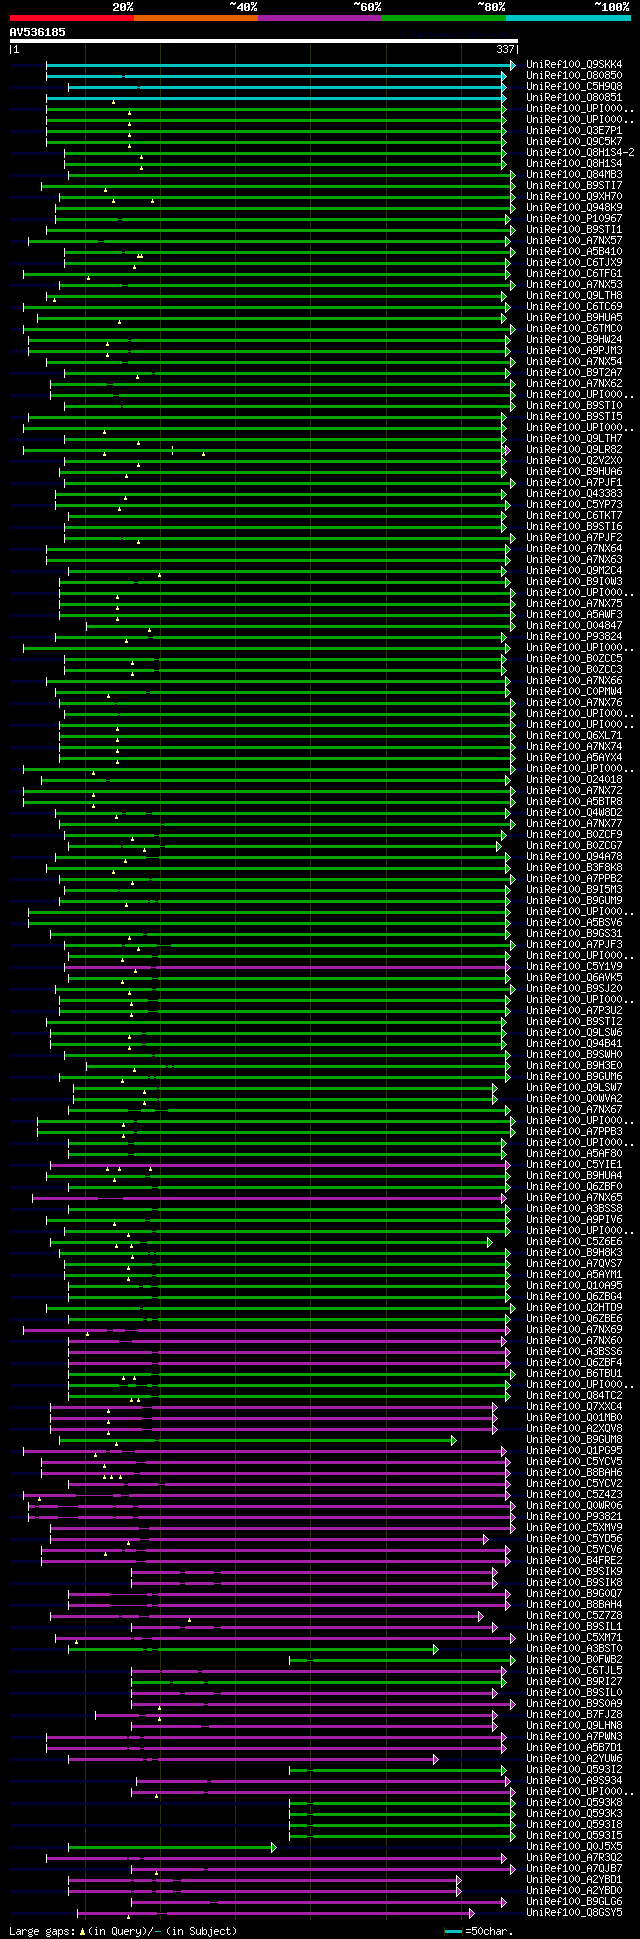Image resolution: width=640 pixels, height=1939 pixels.
Task: Click the UniRef100_B9STI7 label
Action: click(574, 186)
